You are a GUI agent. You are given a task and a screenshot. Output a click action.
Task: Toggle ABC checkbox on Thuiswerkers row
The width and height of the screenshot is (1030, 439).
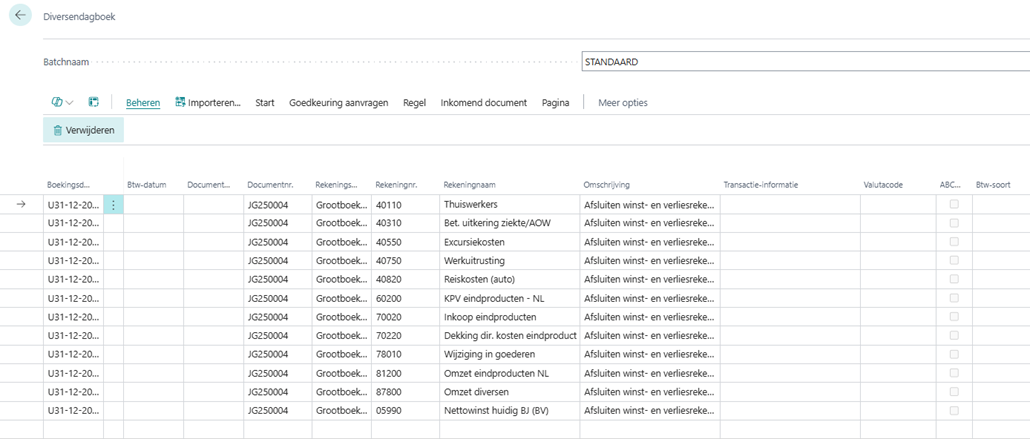pyautogui.click(x=954, y=205)
